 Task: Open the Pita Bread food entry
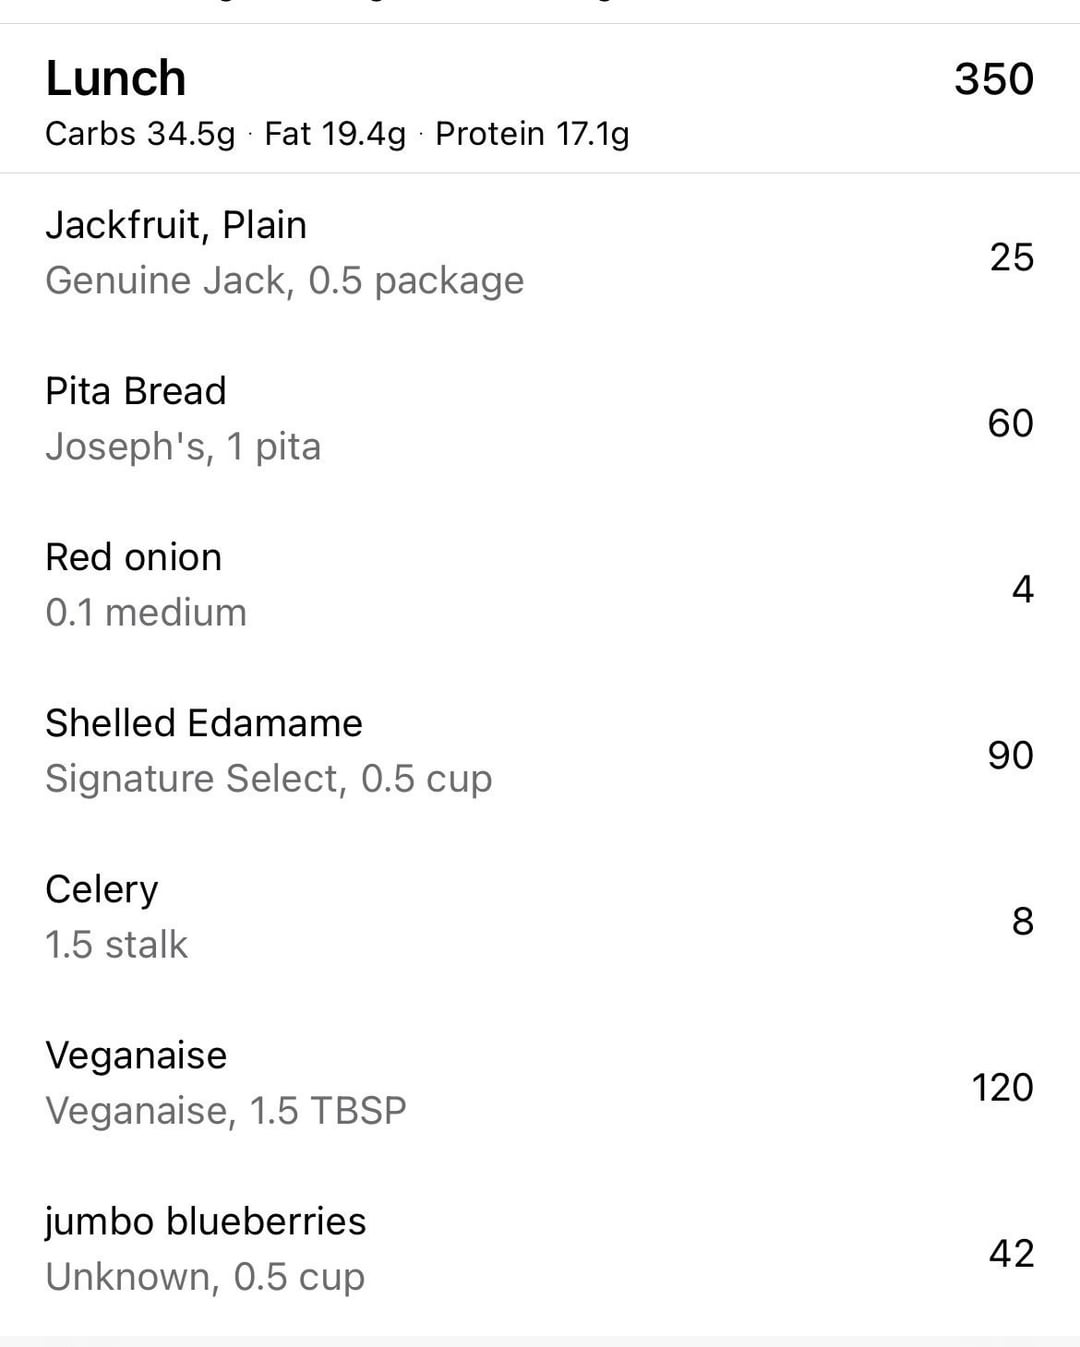coord(136,391)
